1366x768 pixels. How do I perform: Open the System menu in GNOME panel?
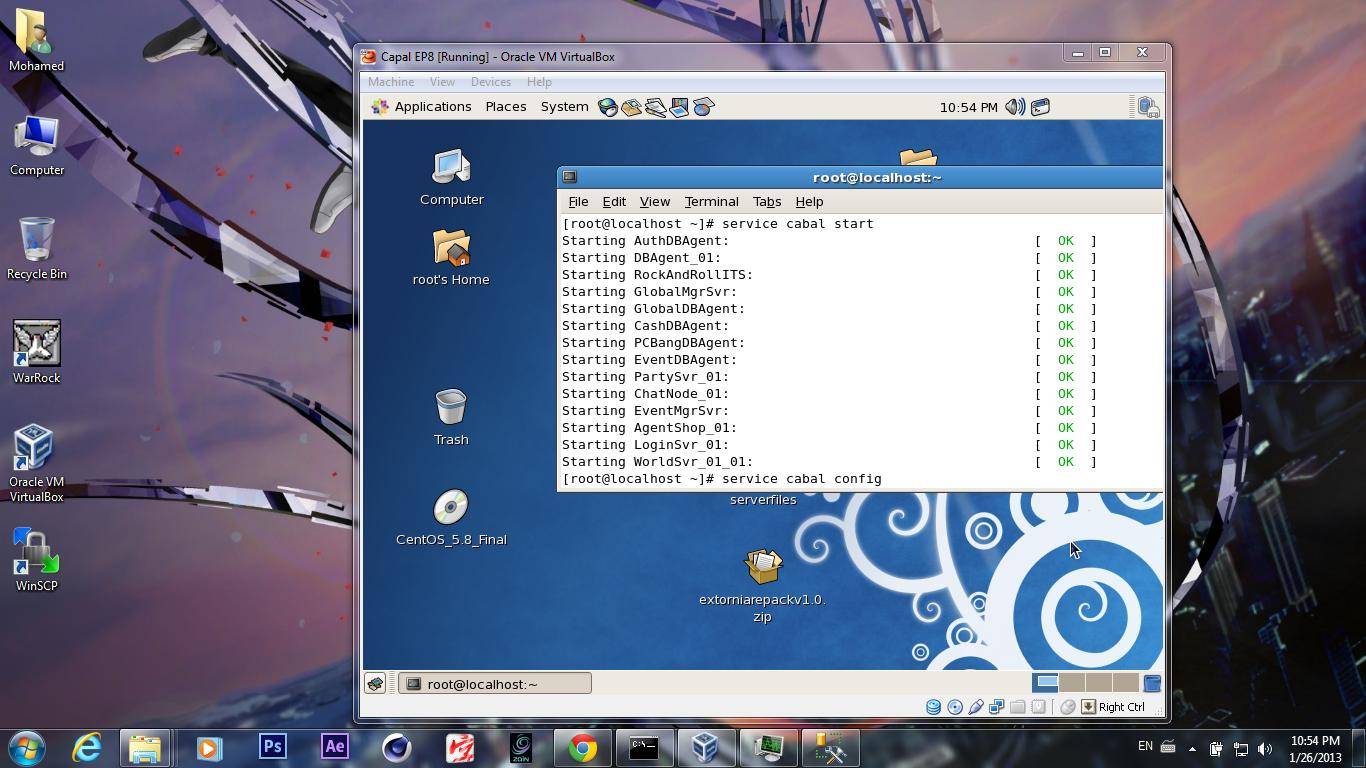(564, 107)
